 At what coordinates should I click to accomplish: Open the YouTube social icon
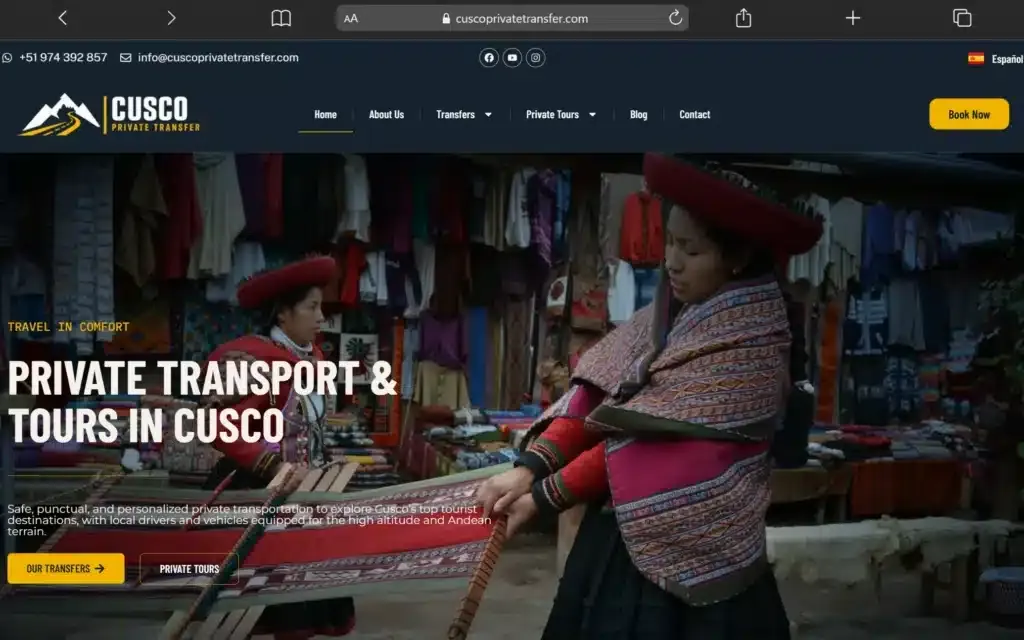click(x=512, y=57)
